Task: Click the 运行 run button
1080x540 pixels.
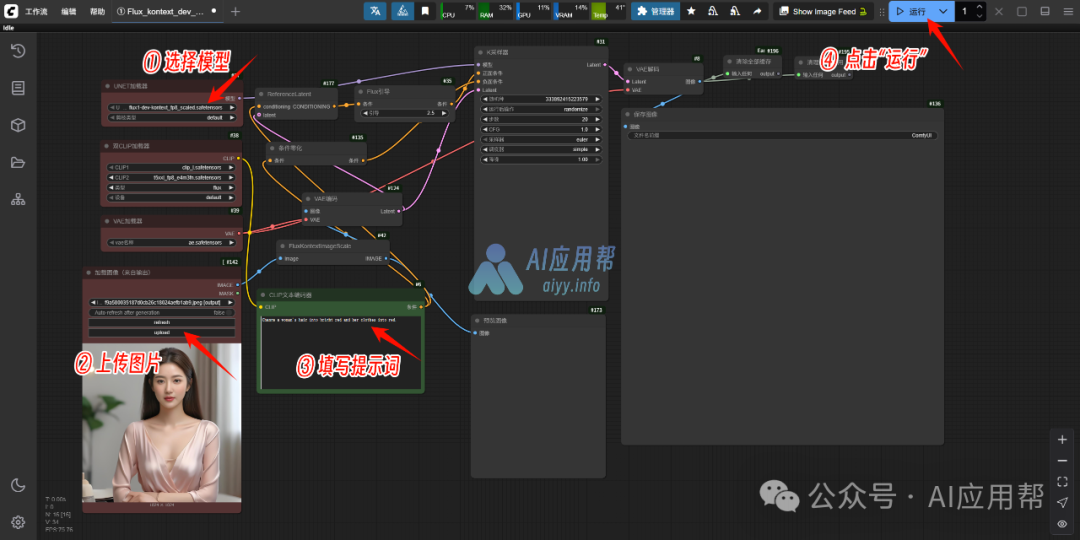Action: click(x=910, y=11)
